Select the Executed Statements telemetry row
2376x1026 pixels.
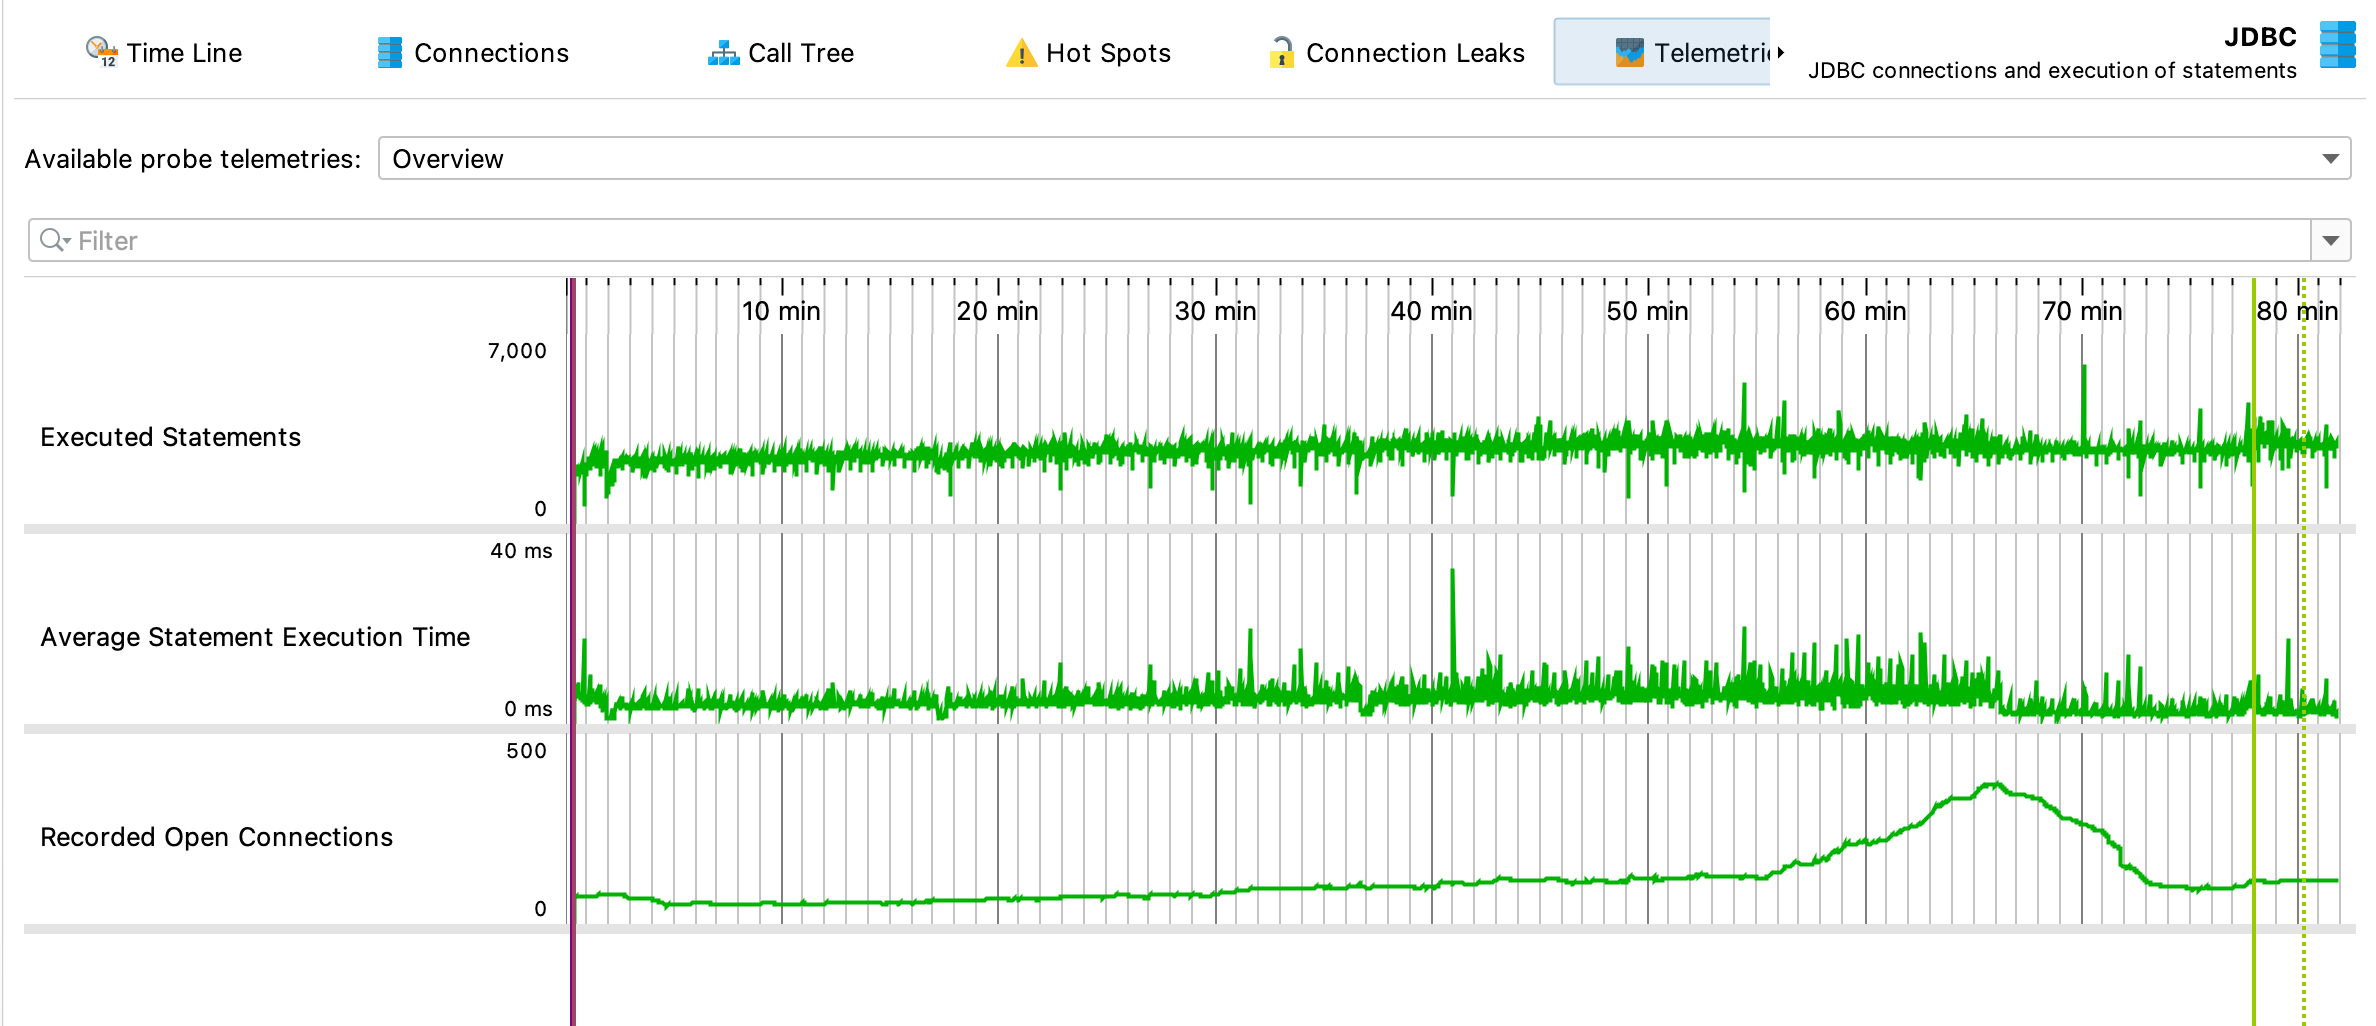click(x=170, y=437)
